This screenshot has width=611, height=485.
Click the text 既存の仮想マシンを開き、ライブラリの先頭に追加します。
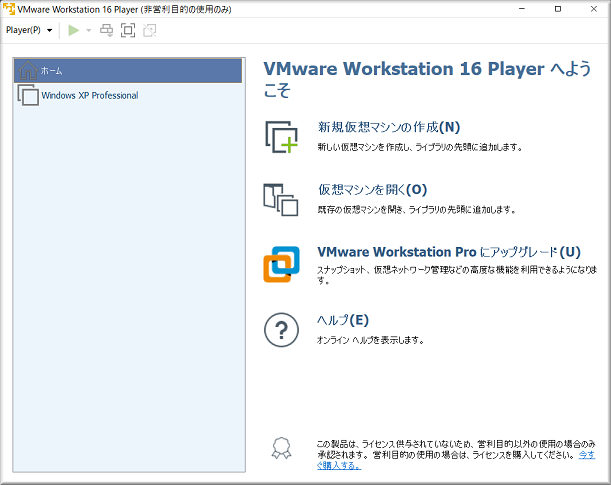(x=417, y=210)
